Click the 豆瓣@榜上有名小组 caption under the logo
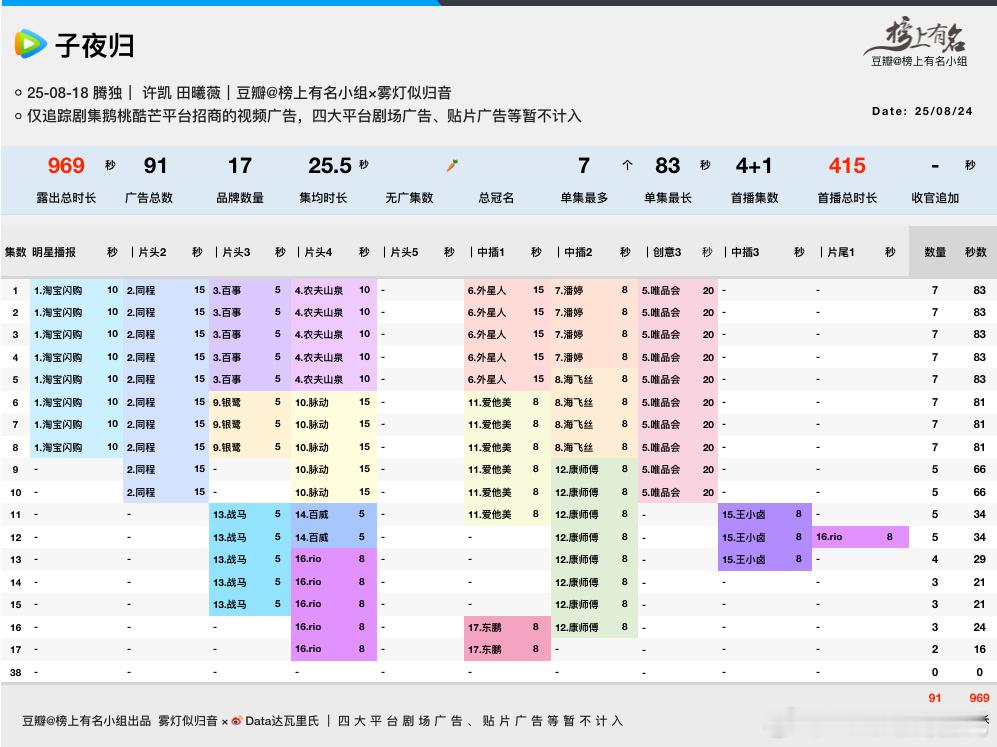This screenshot has height=747, width=997. tap(919, 61)
